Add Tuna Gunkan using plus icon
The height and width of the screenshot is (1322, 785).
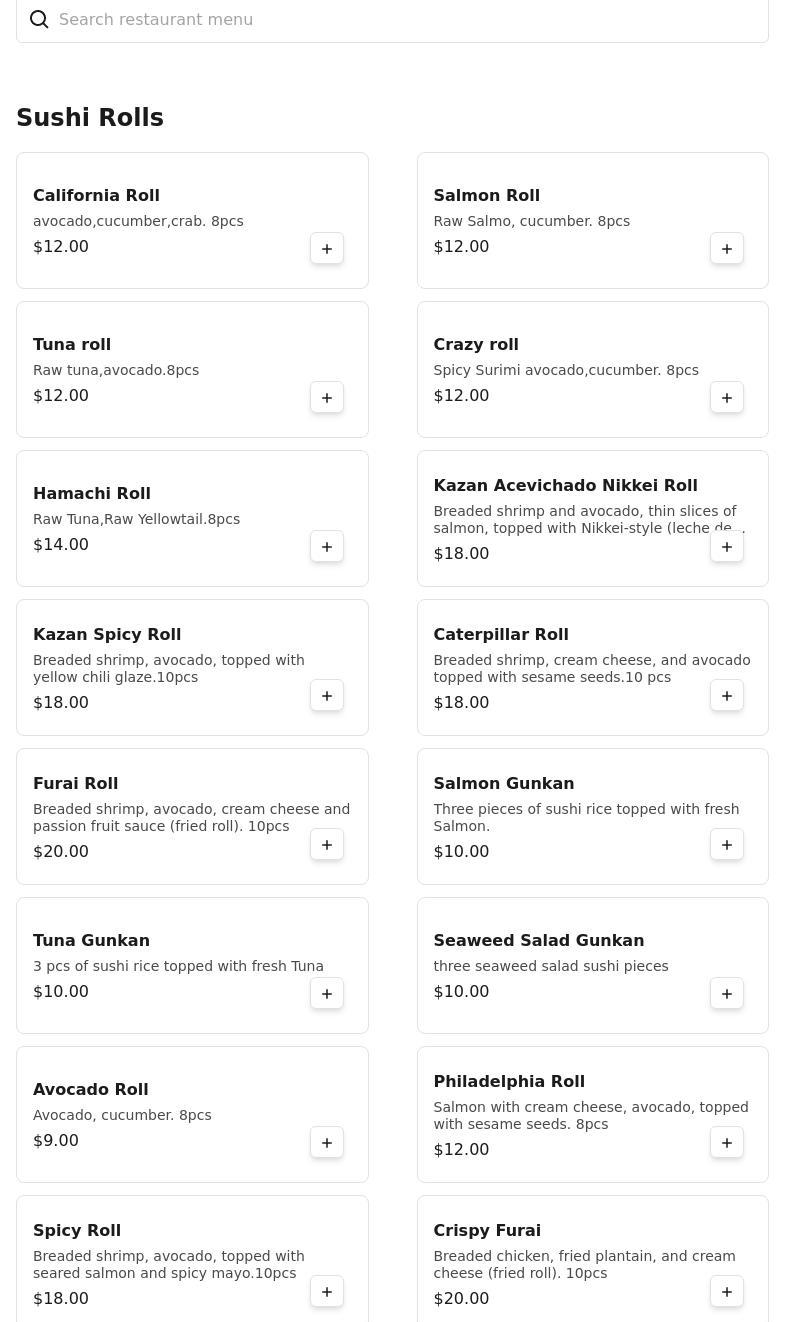[x=327, y=994]
